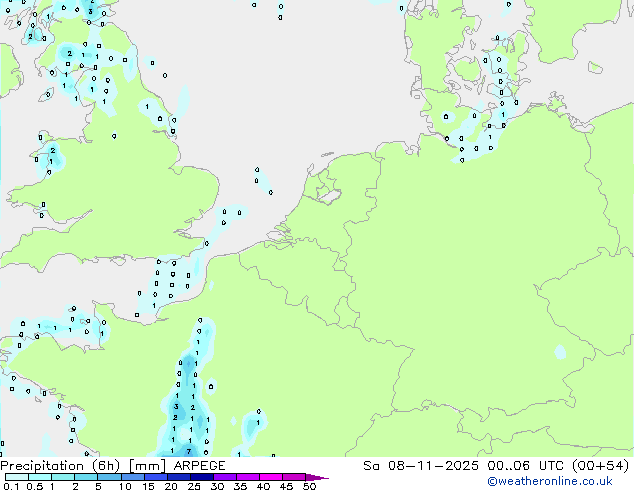This screenshot has height=490, width=634.
Task: Click the '30' legend scale value
Action: 217,486
